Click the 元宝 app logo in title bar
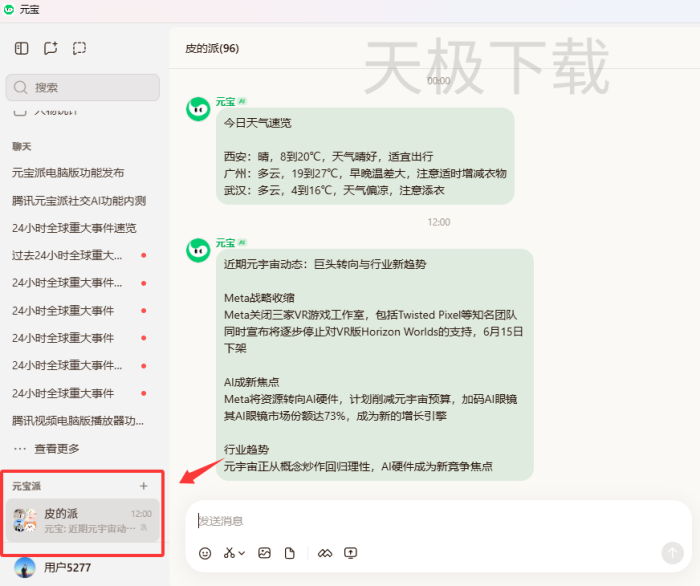Image resolution: width=700 pixels, height=586 pixels. 9,9
